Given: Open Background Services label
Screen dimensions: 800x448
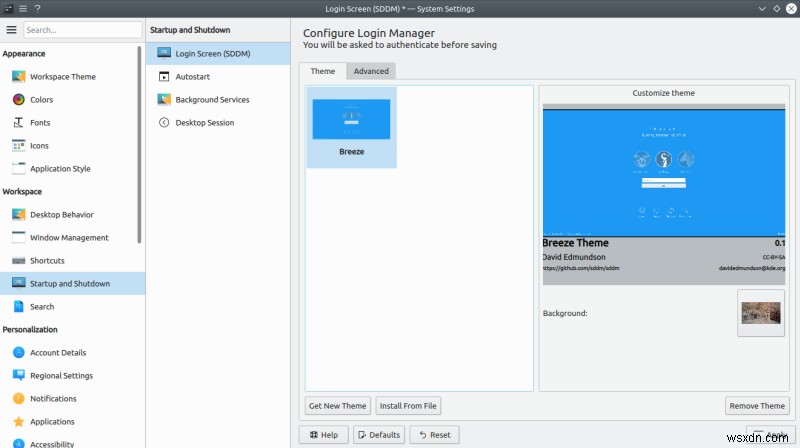Looking at the screenshot, I should pos(212,99).
